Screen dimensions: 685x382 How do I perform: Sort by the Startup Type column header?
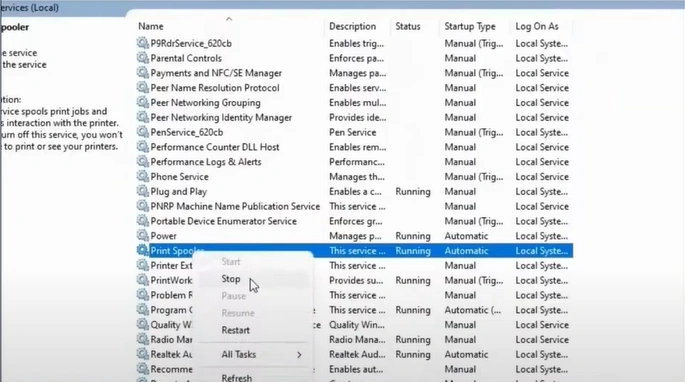coord(470,26)
